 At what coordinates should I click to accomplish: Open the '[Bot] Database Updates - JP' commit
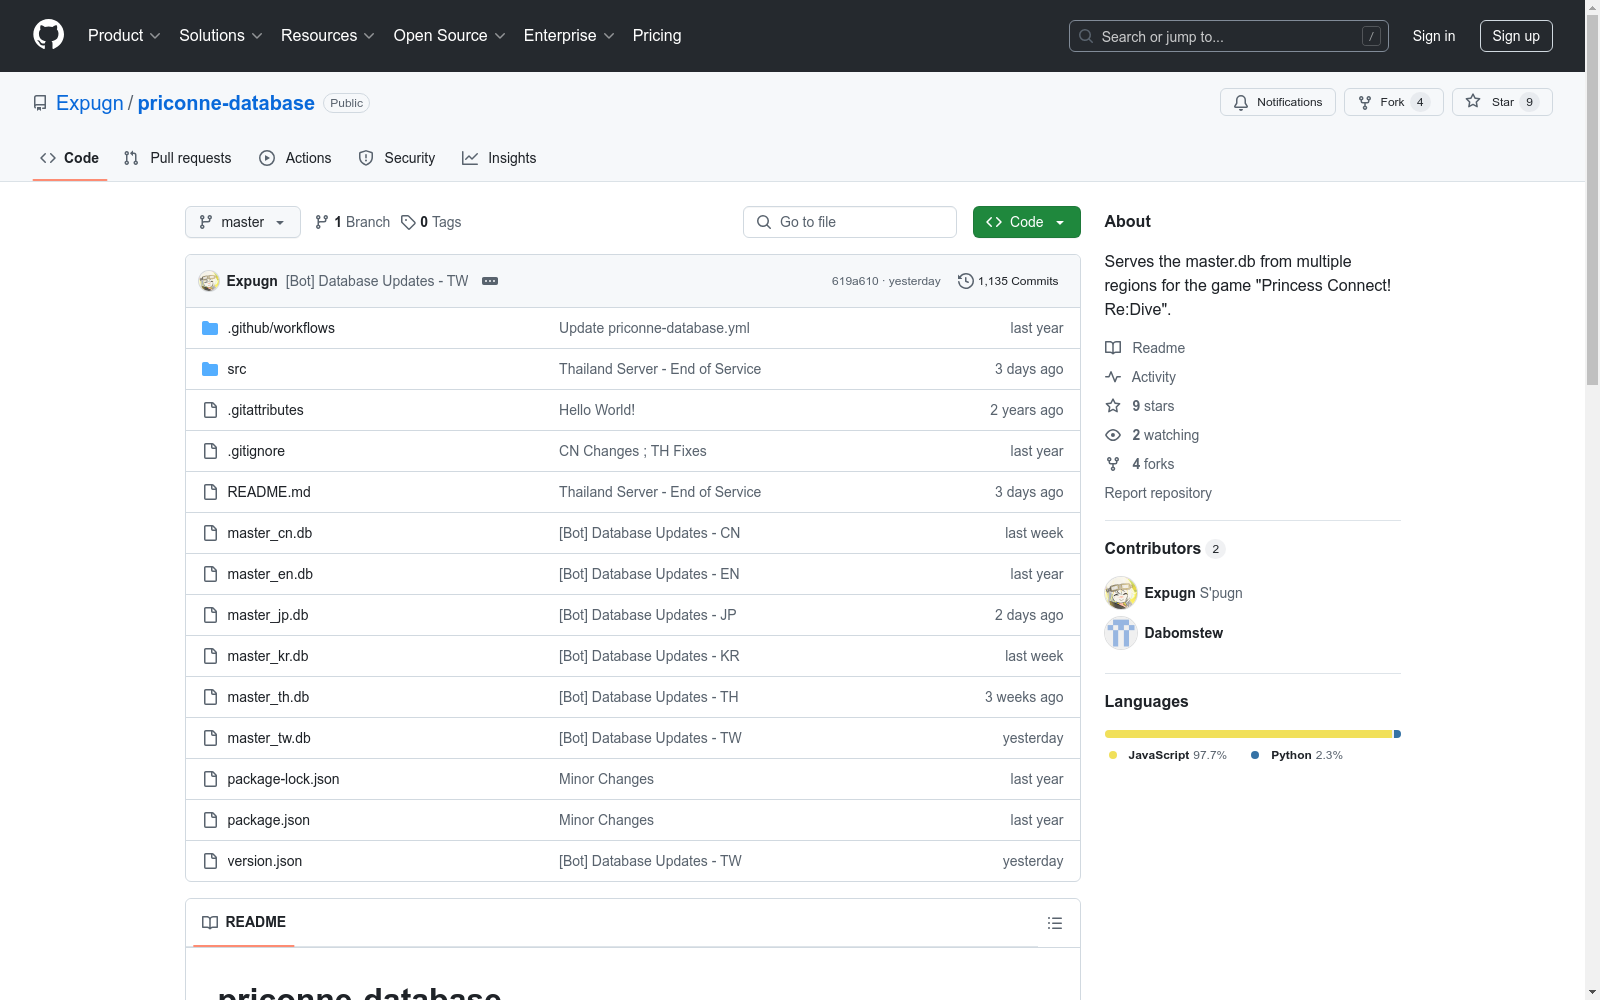pos(648,615)
